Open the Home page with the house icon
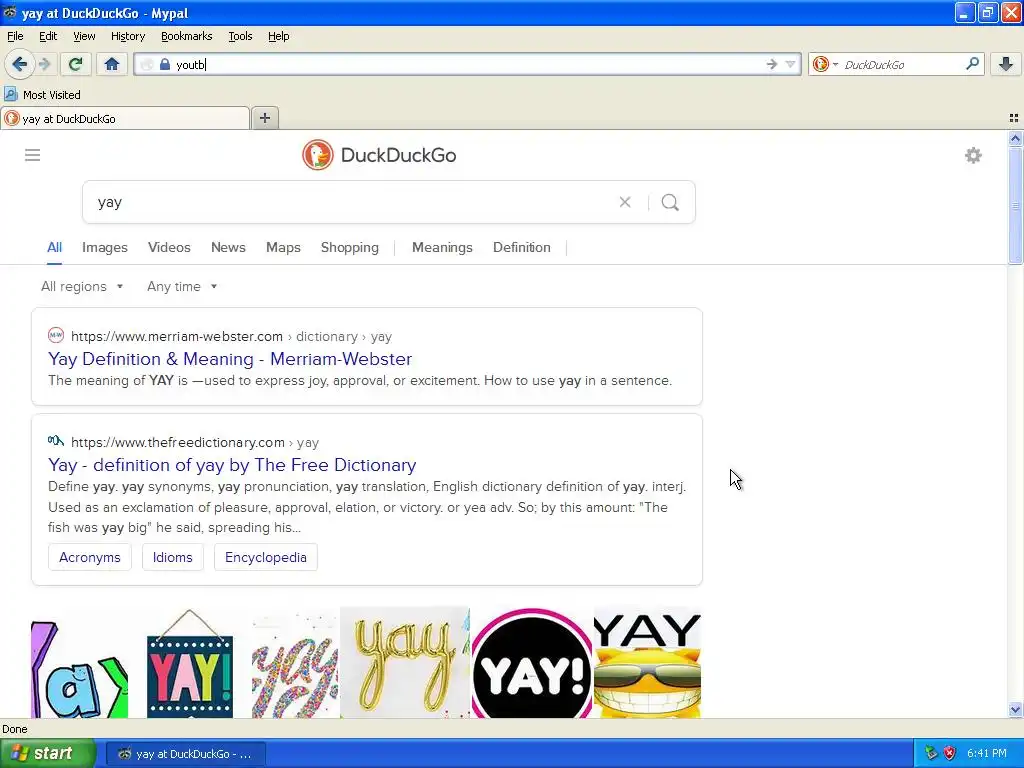 click(x=112, y=64)
